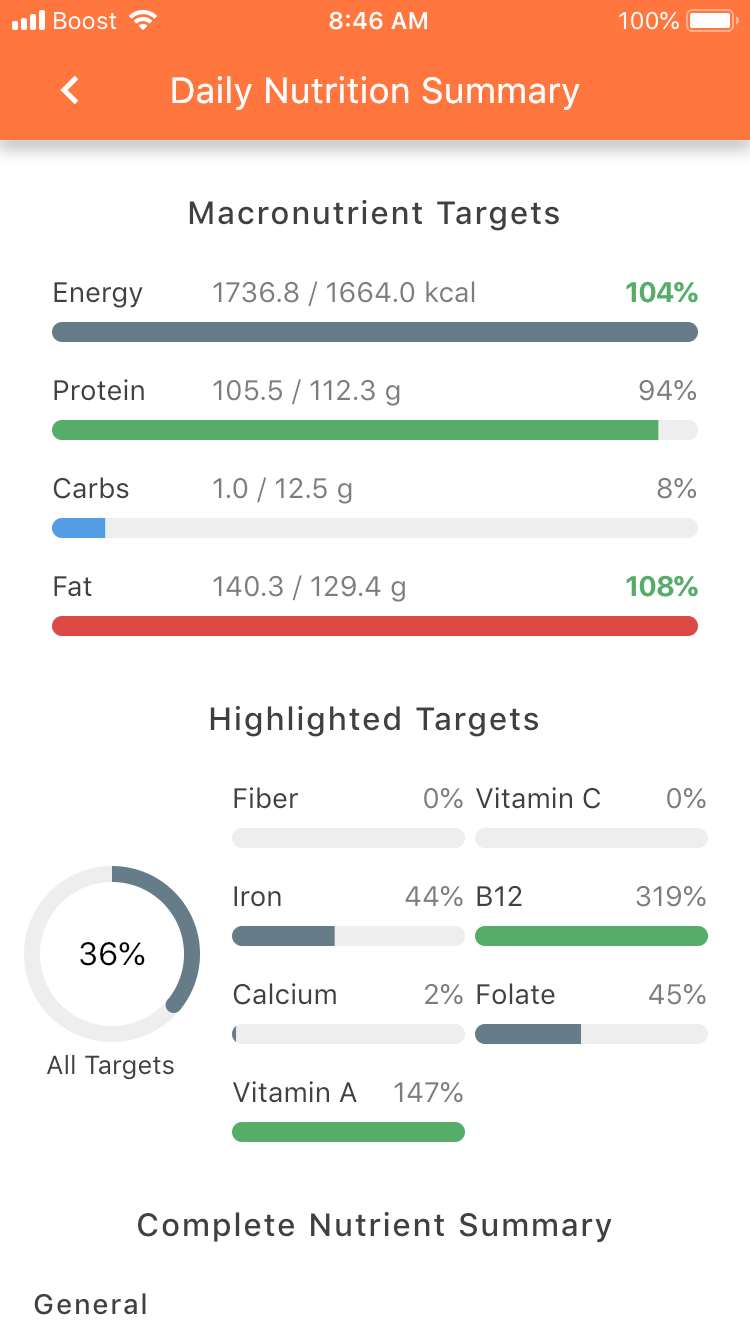Viewport: 750px width, 1334px height.
Task: Tap the red Fat progress bar
Action: pyautogui.click(x=375, y=626)
